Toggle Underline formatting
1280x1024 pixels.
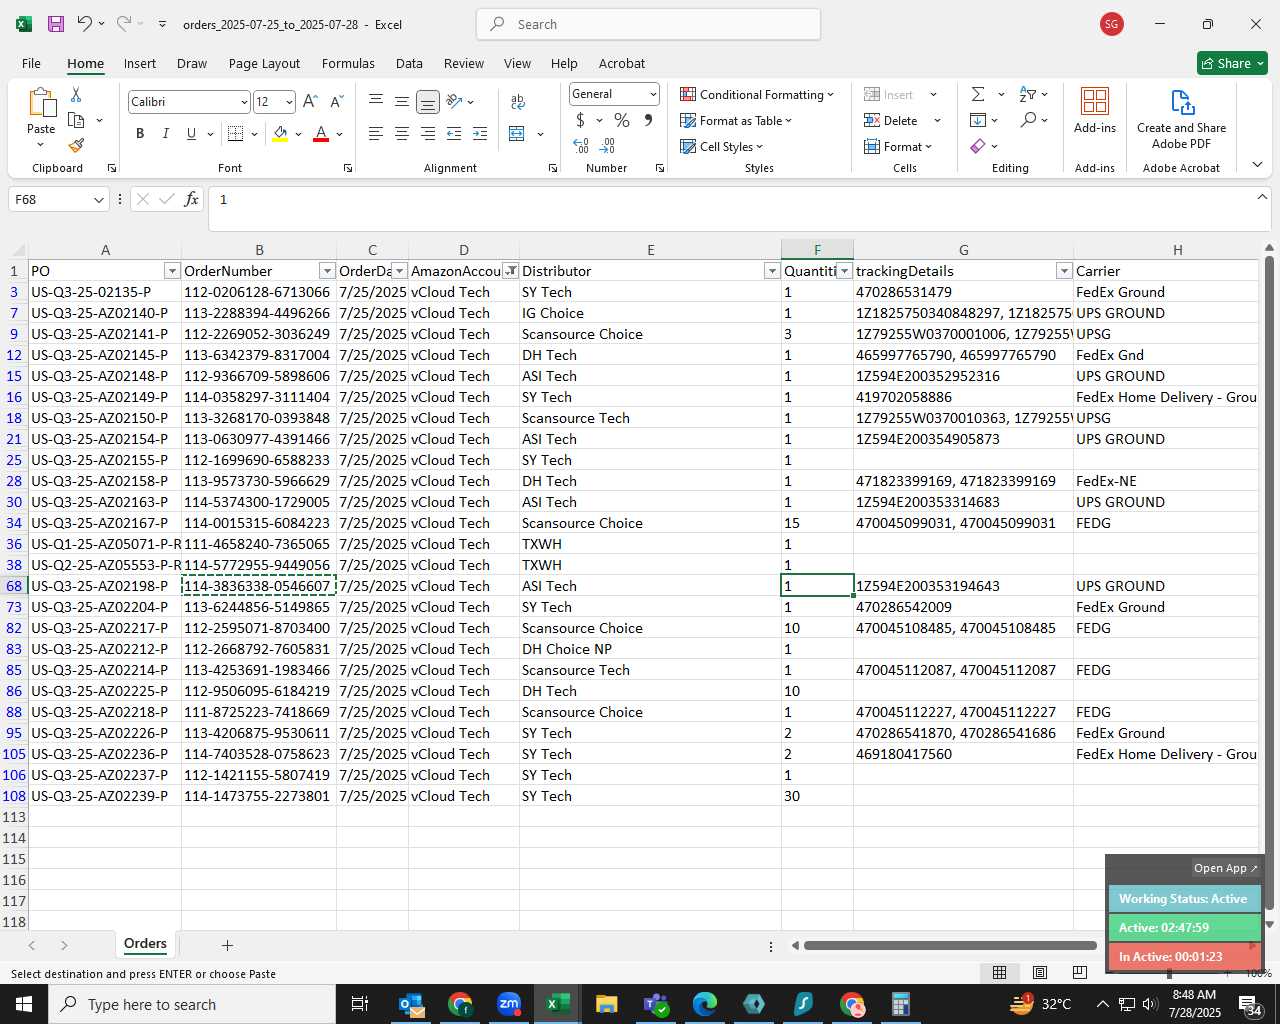191,134
